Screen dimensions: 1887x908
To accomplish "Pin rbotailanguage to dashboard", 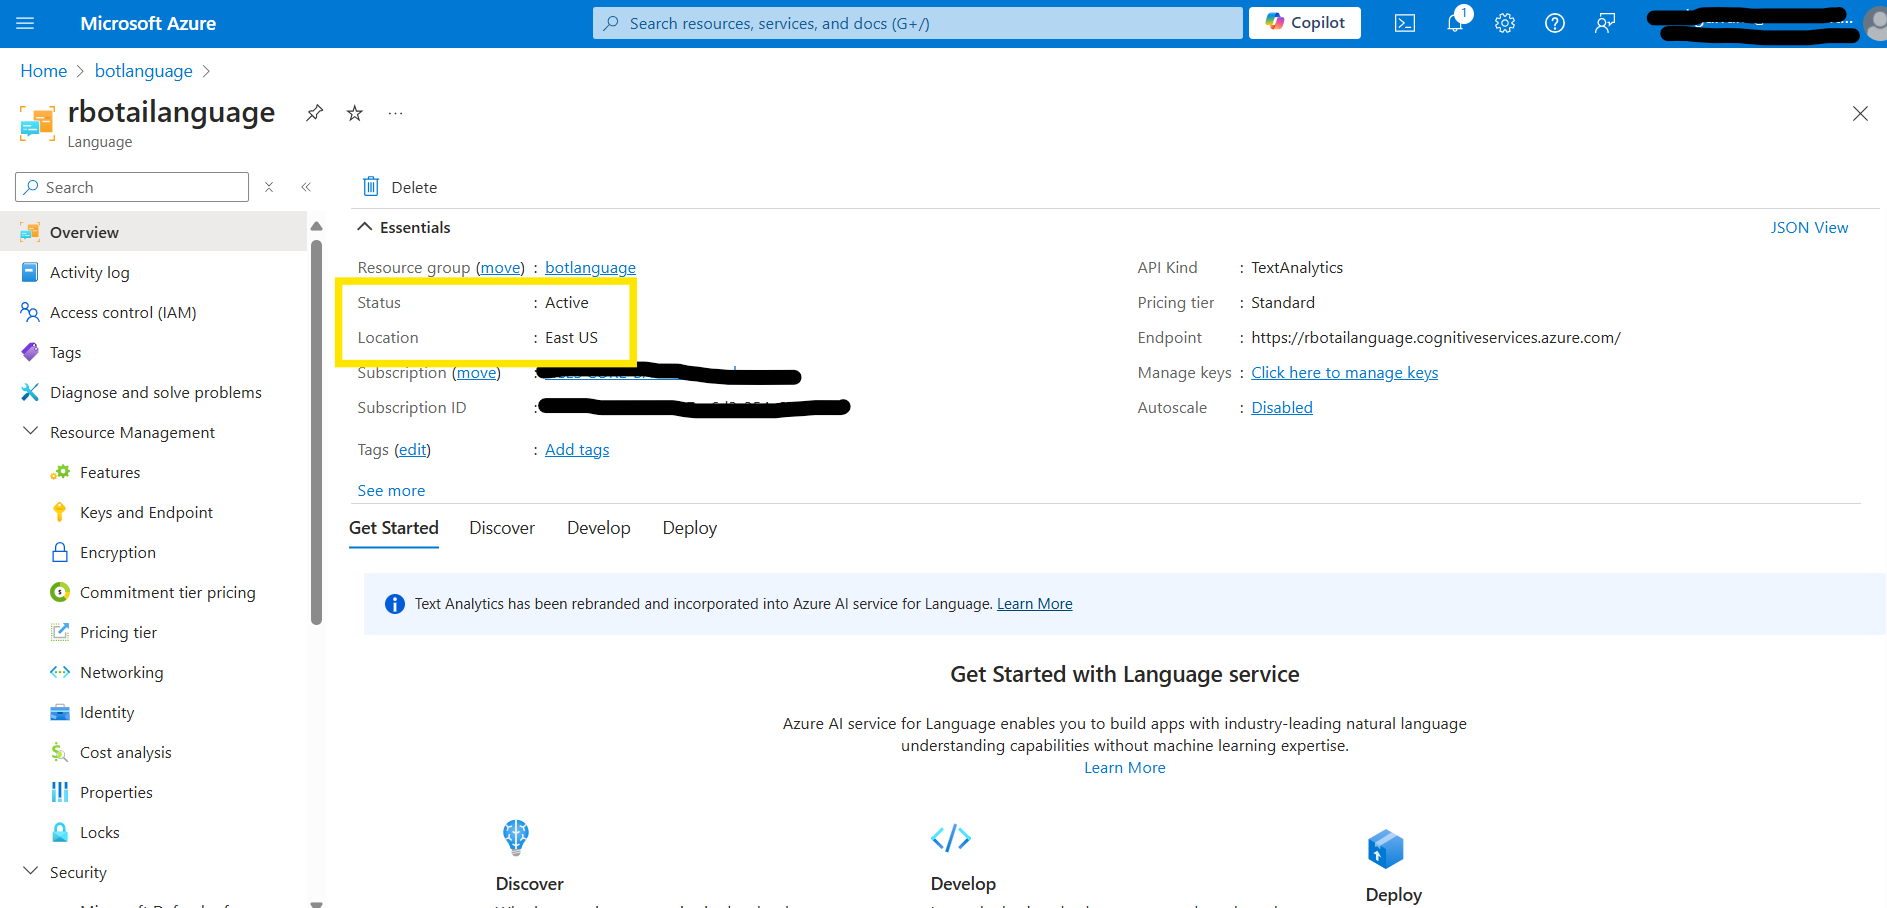I will 314,113.
